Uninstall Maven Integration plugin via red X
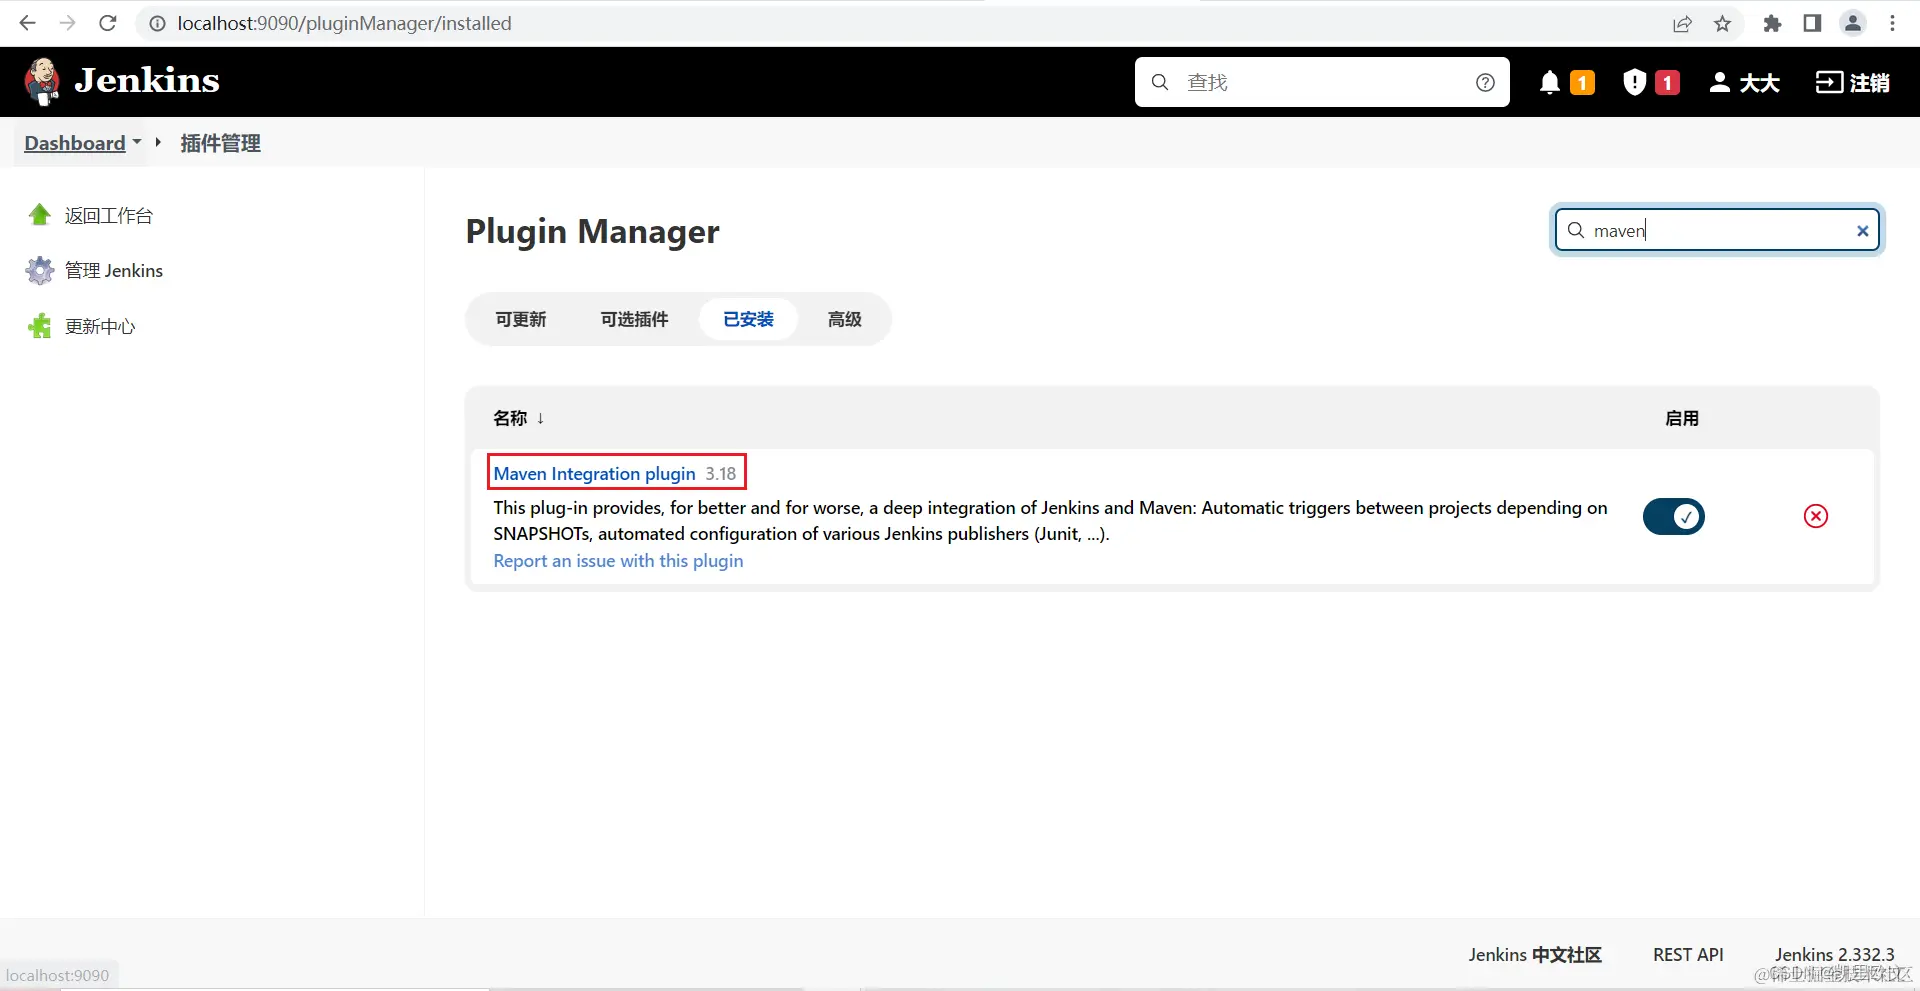The height and width of the screenshot is (991, 1920). [x=1816, y=516]
